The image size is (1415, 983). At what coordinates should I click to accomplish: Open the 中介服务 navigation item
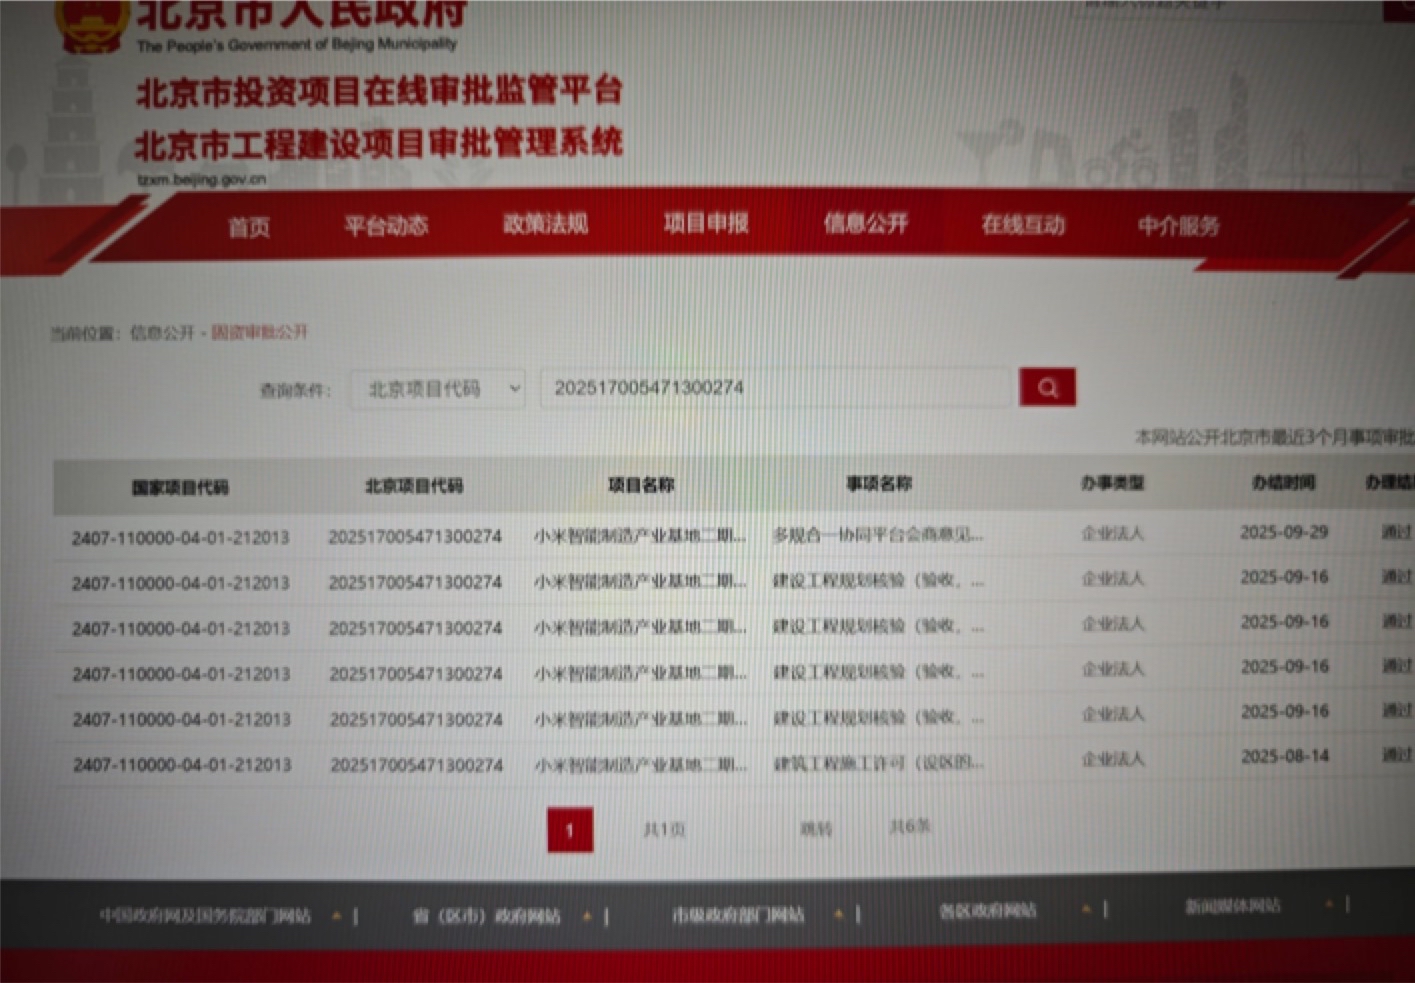point(1179,226)
